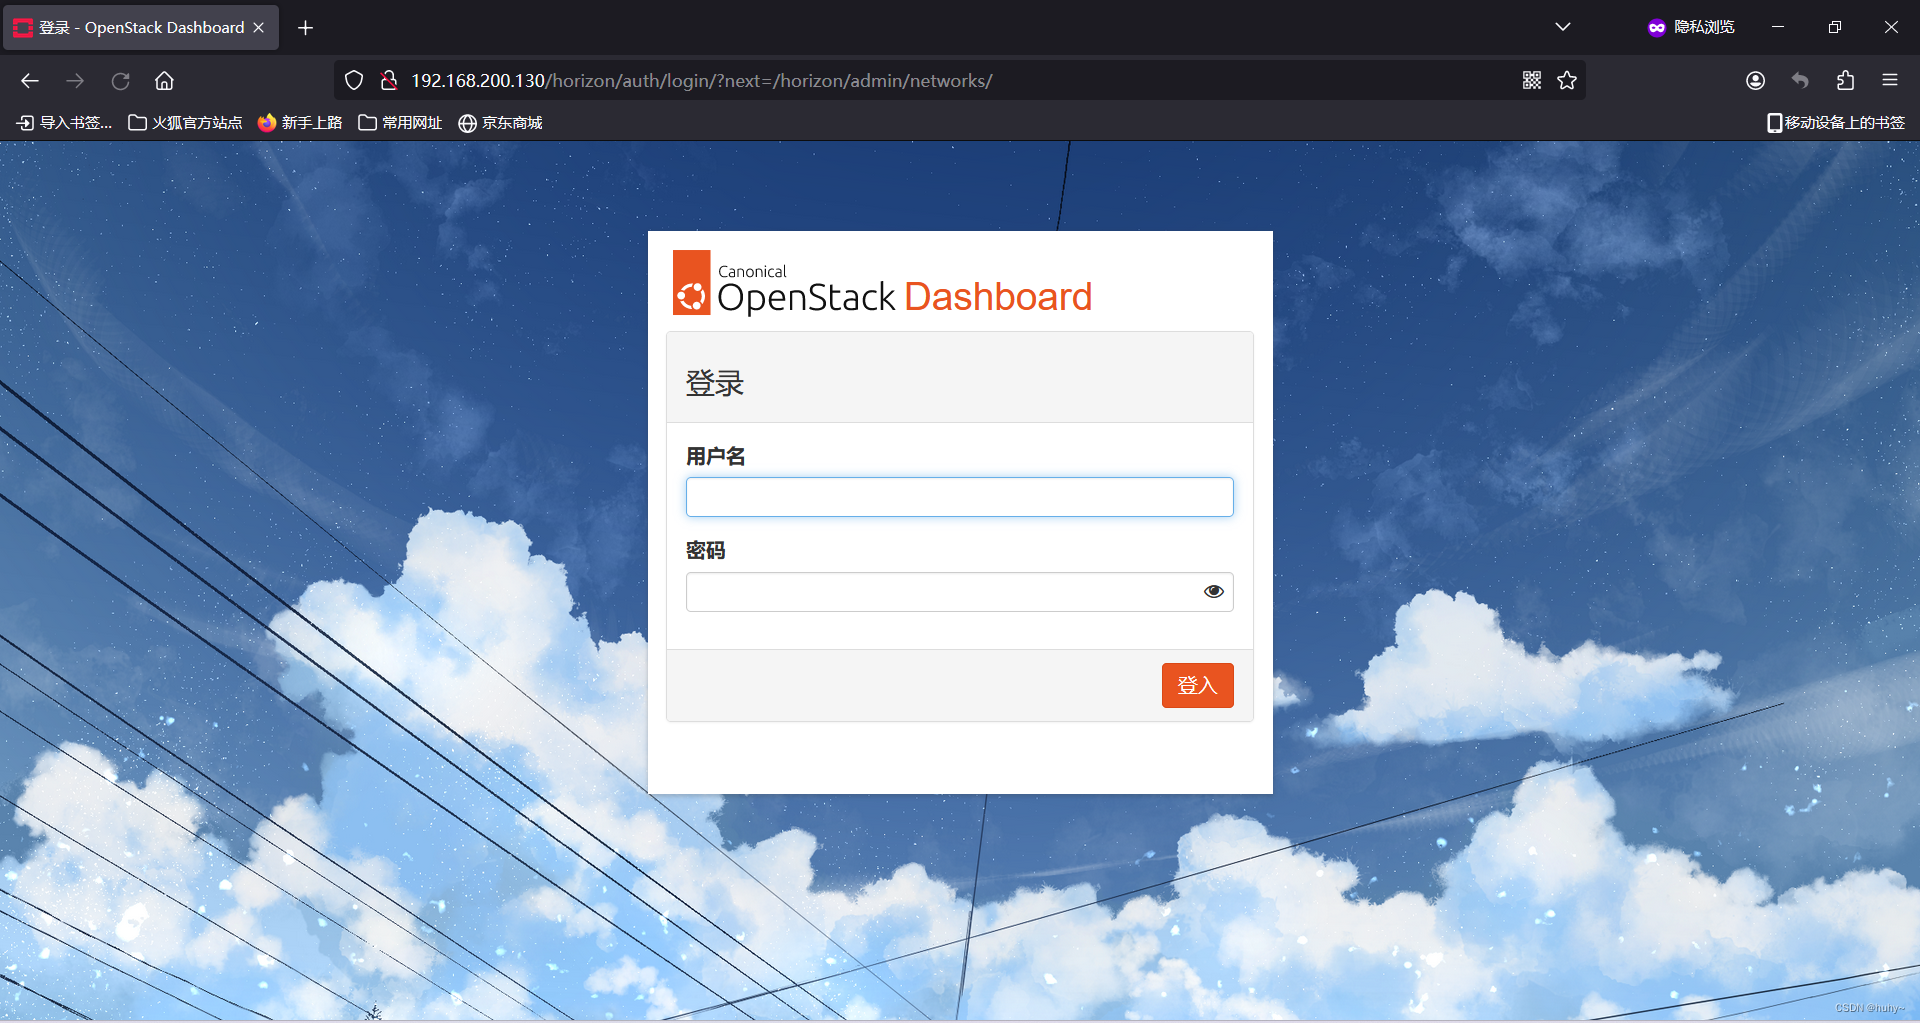
Task: Go back to the previous page
Action: tap(30, 81)
